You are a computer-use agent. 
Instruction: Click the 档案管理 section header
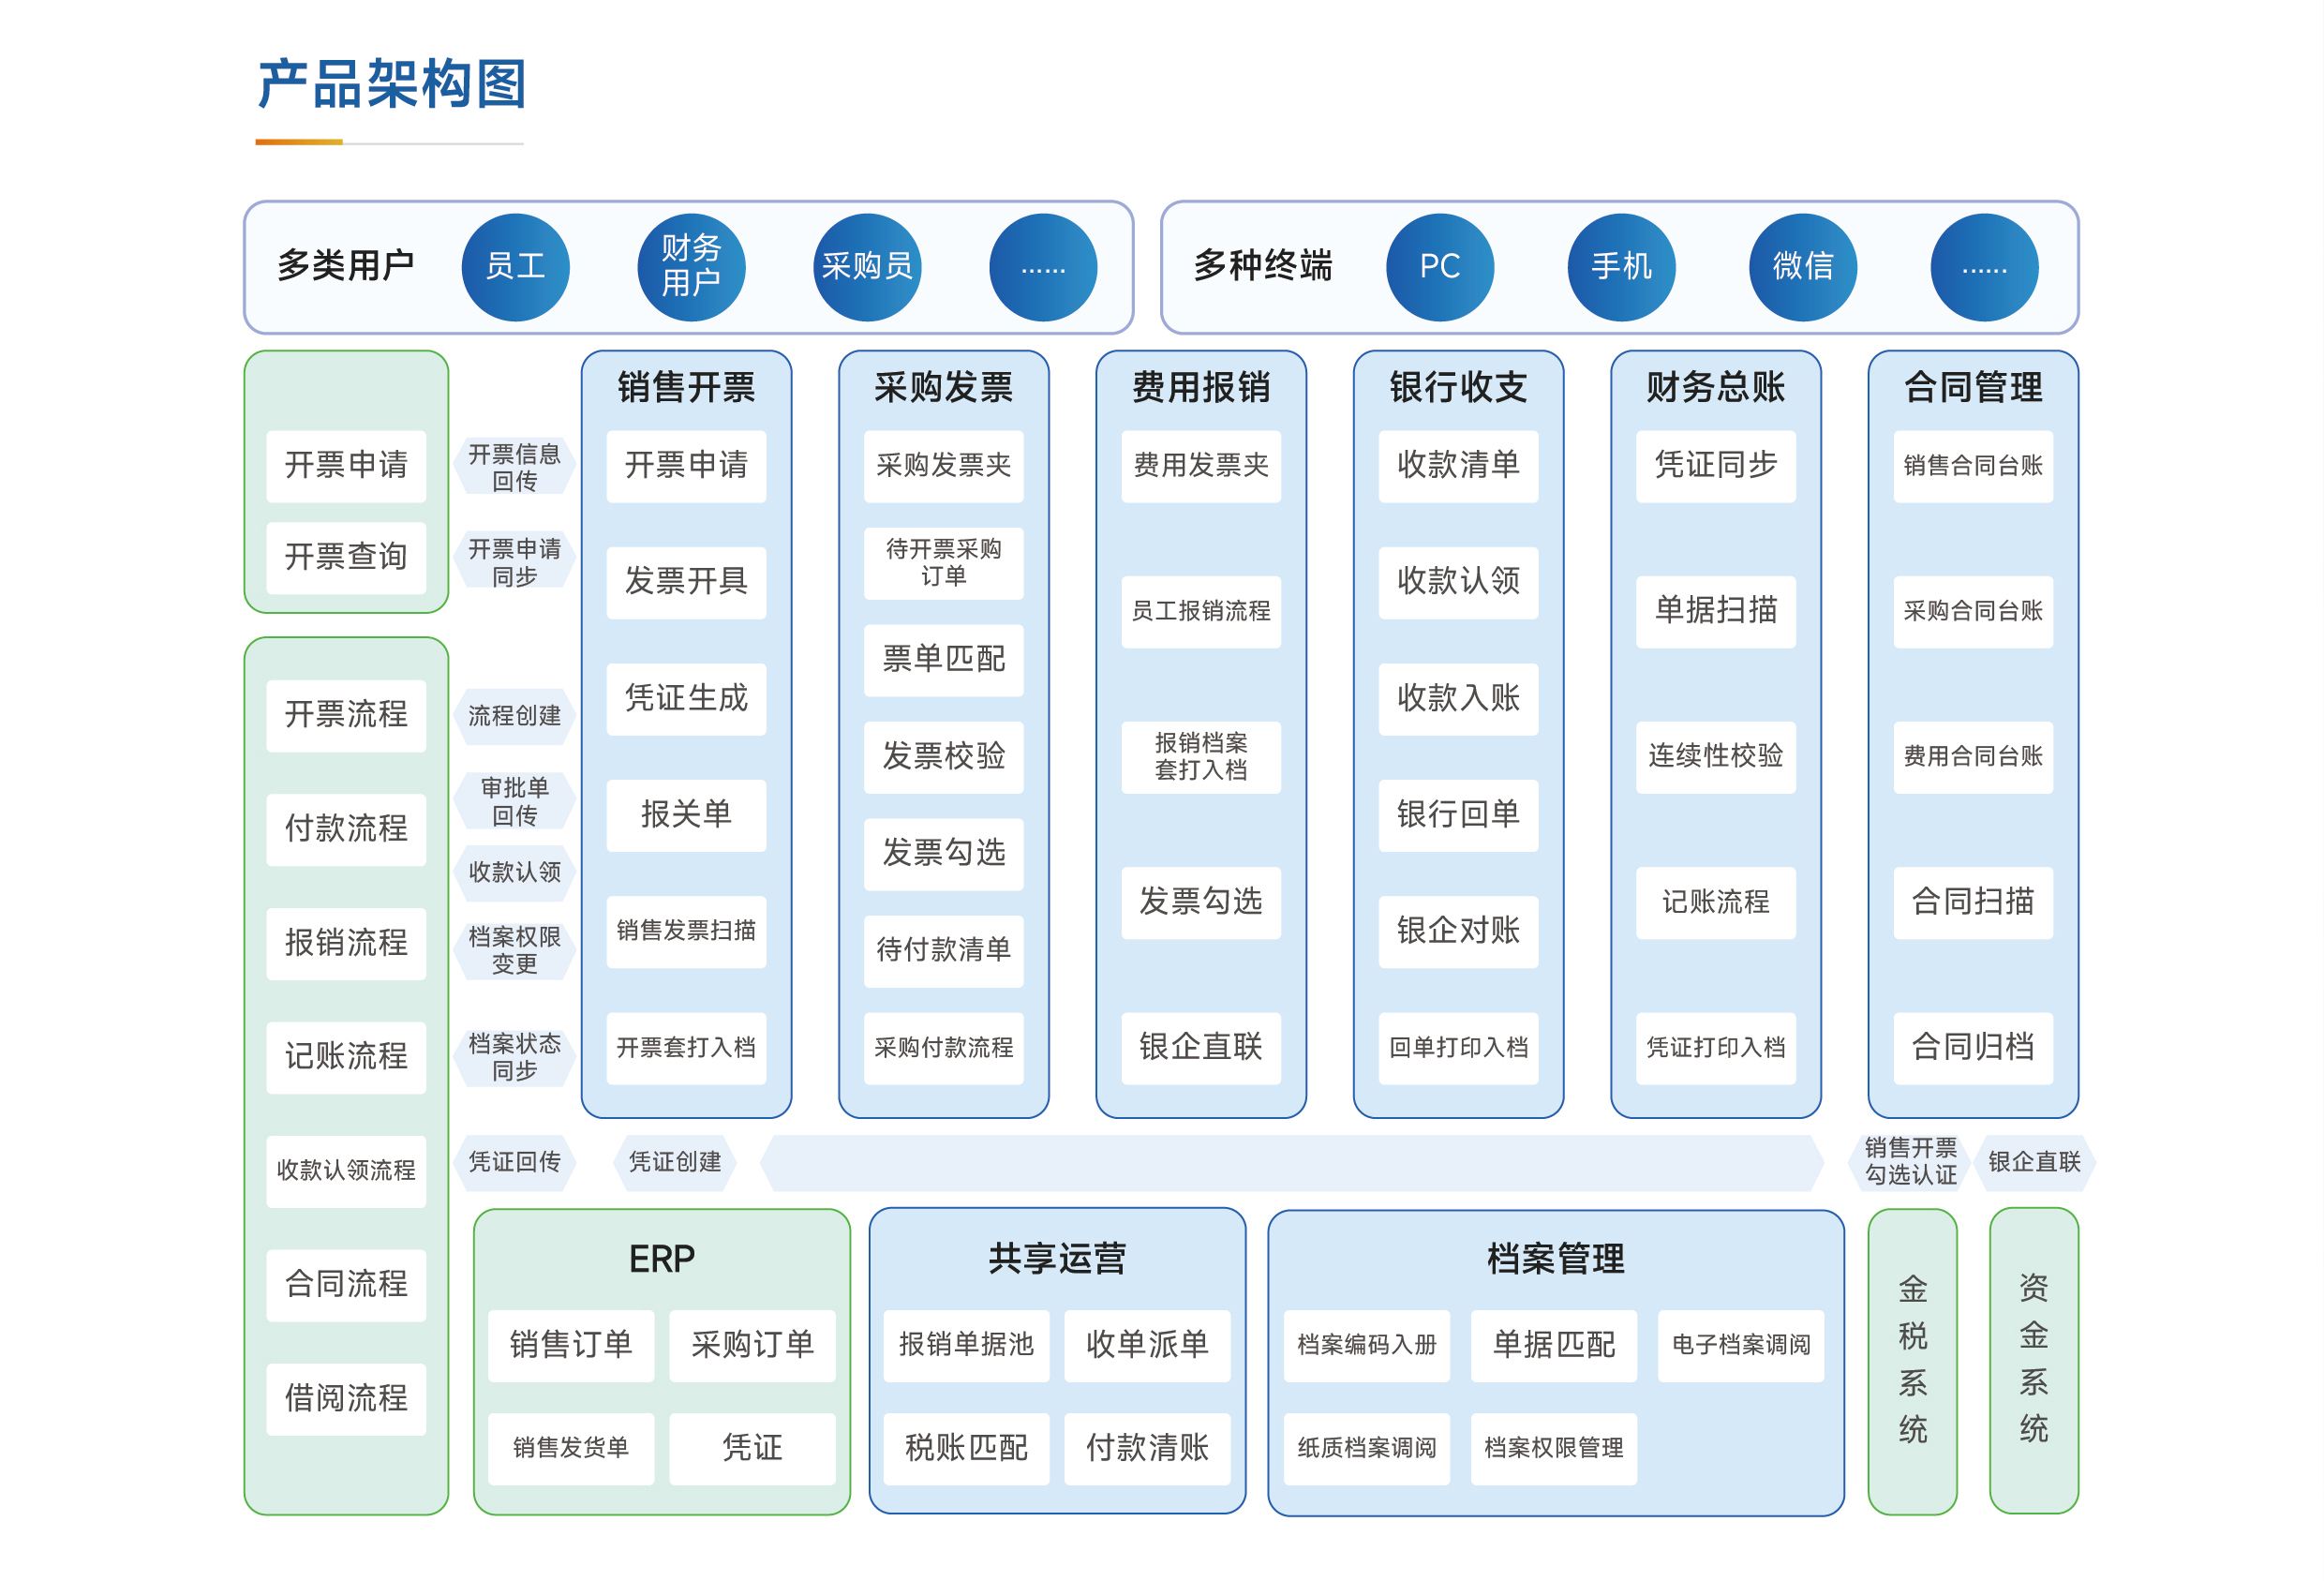click(1555, 1258)
